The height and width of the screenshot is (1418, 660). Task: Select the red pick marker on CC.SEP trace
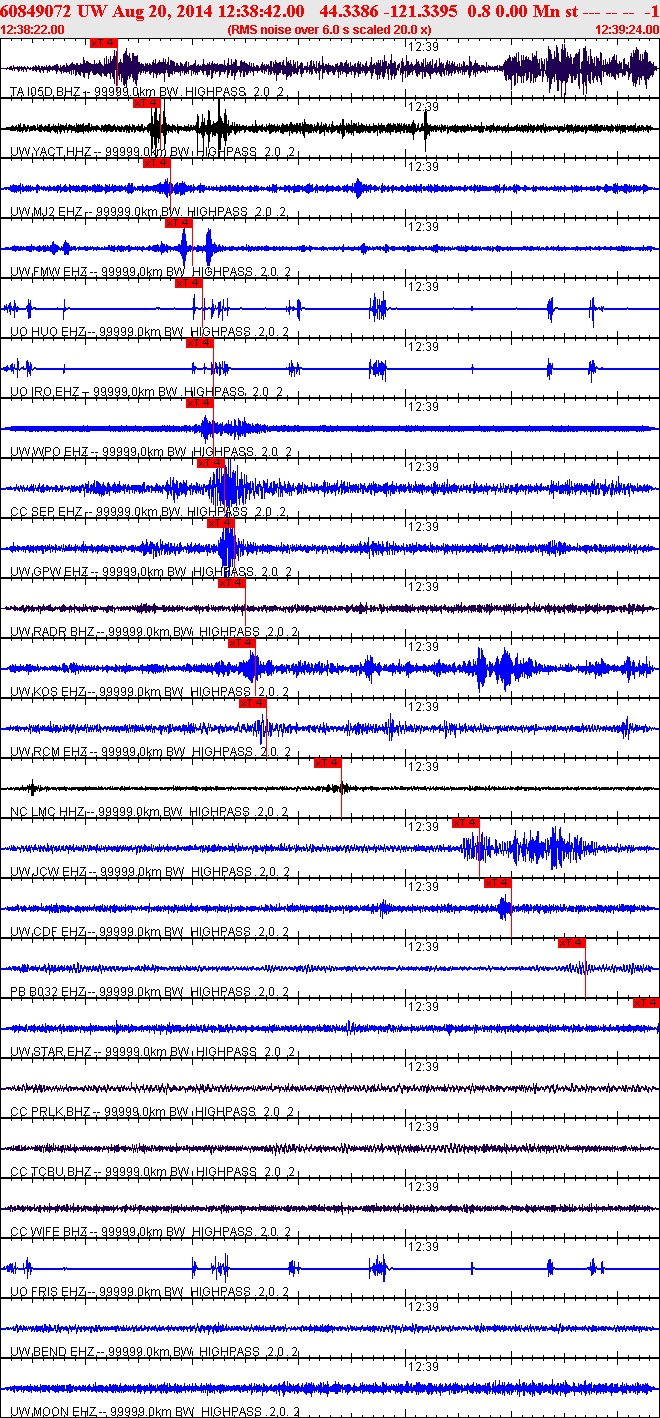211,463
